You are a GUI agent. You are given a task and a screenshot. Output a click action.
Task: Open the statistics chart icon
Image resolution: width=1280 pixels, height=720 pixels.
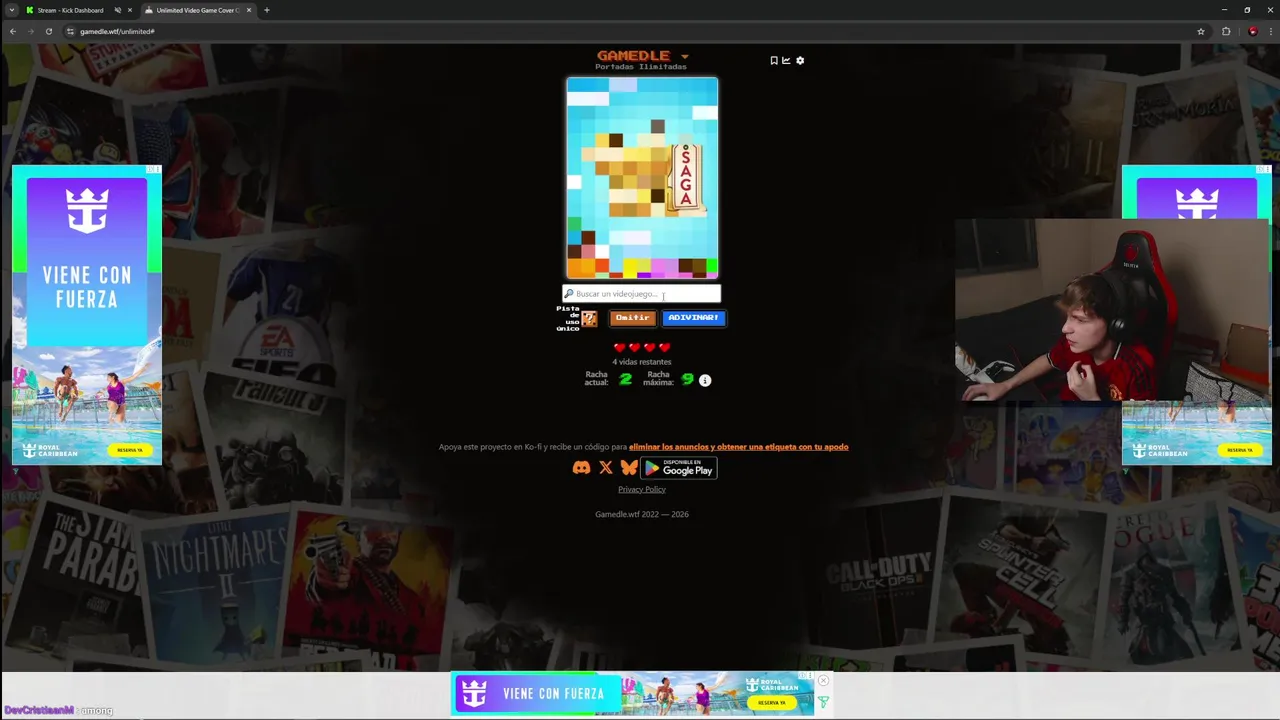[x=786, y=60]
